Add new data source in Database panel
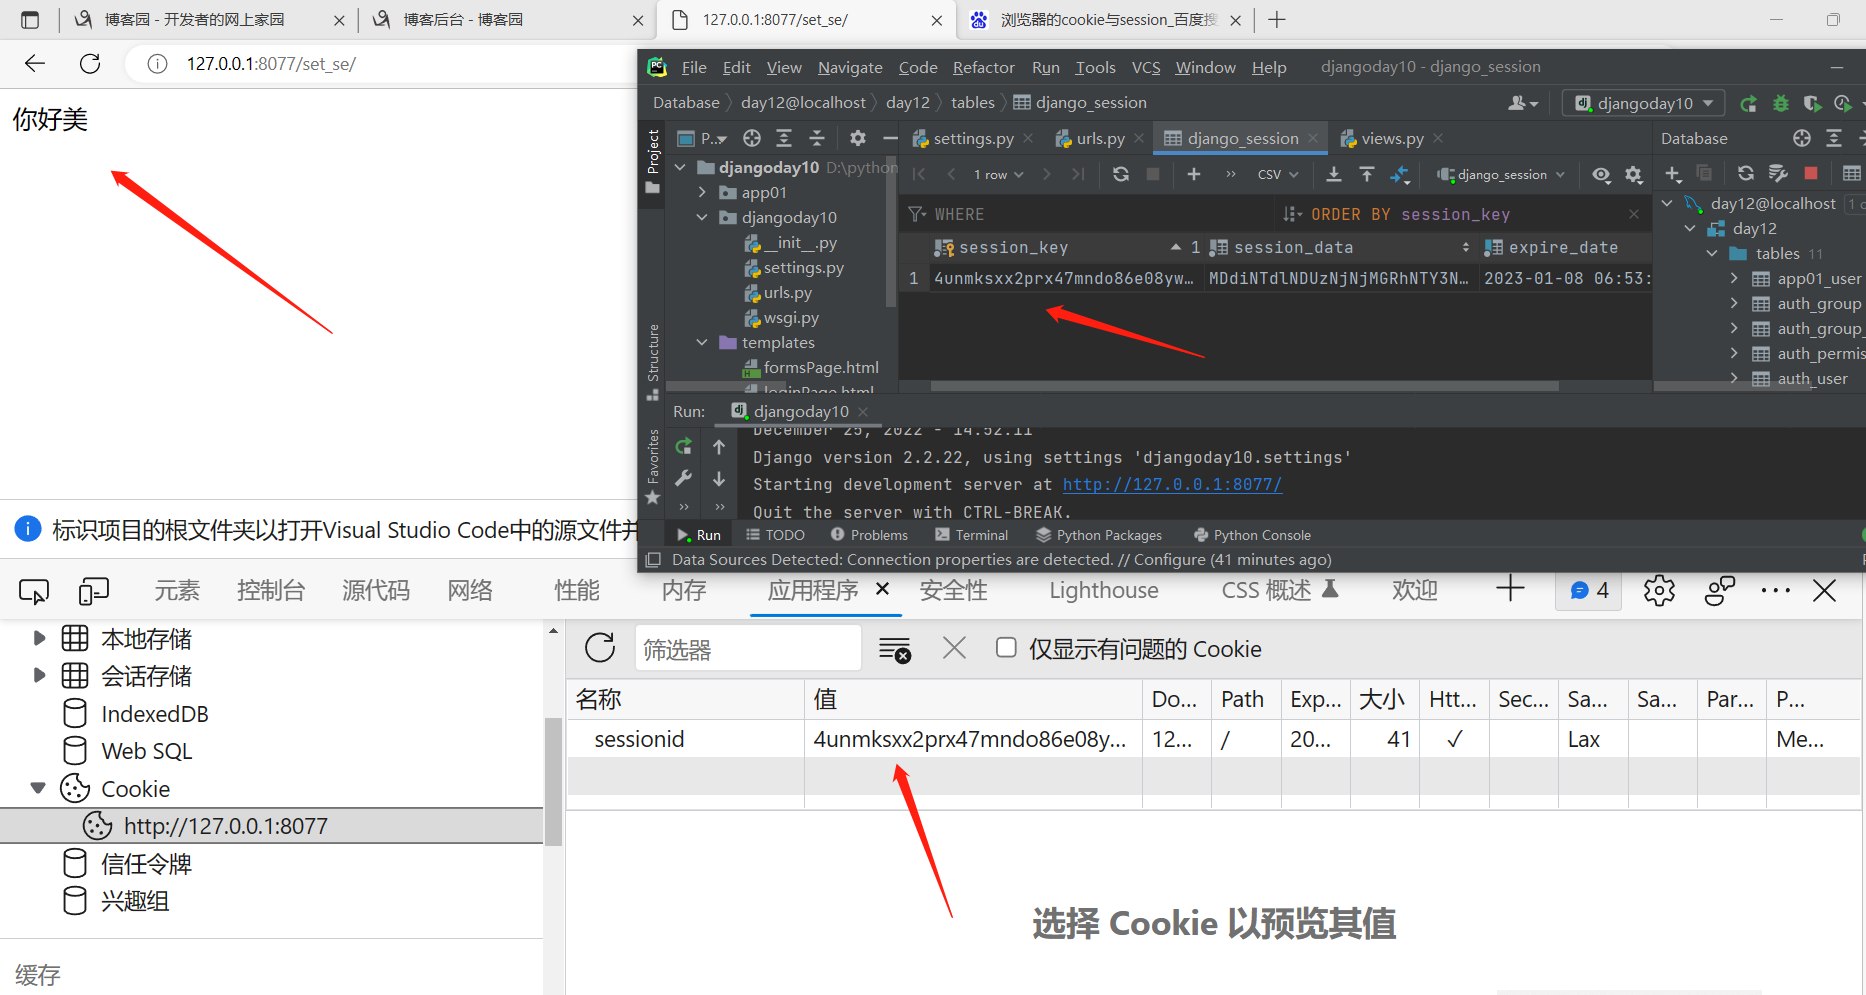Image resolution: width=1866 pixels, height=995 pixels. pos(1673,174)
